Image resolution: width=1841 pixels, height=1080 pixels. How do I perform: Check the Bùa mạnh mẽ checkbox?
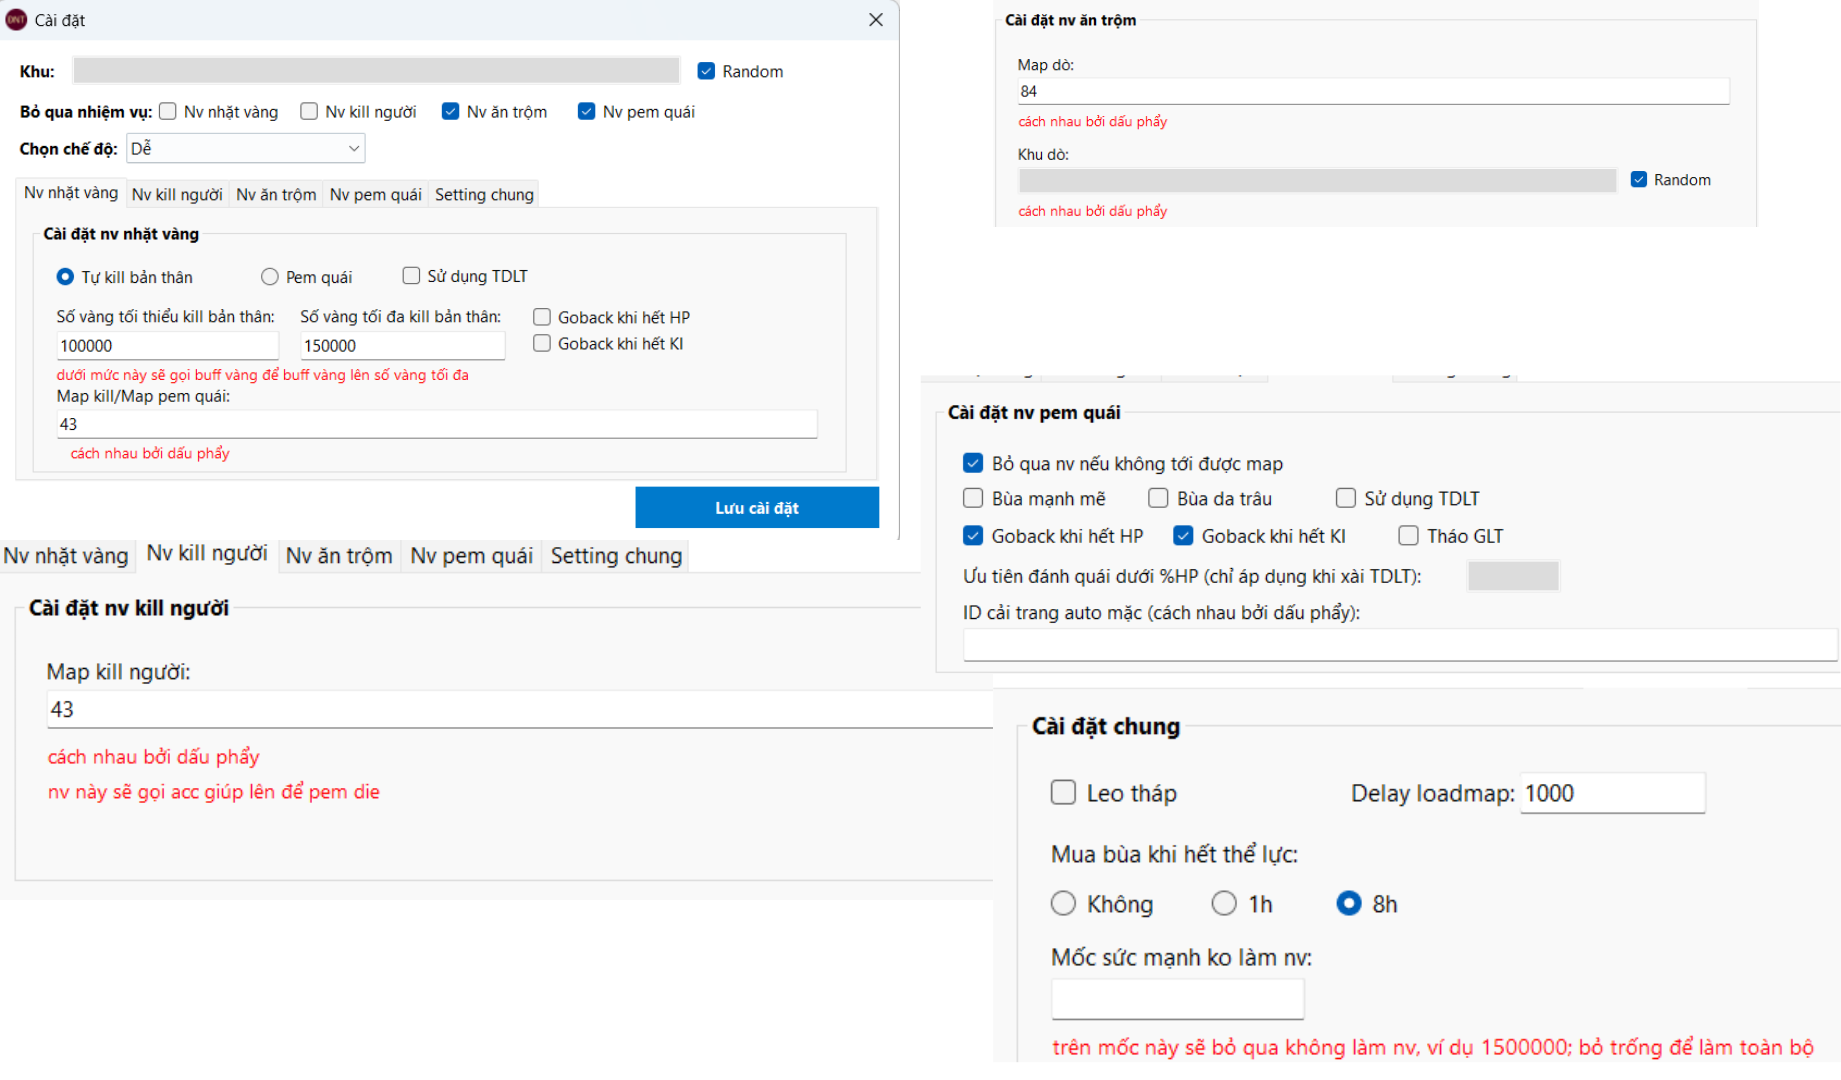point(973,498)
